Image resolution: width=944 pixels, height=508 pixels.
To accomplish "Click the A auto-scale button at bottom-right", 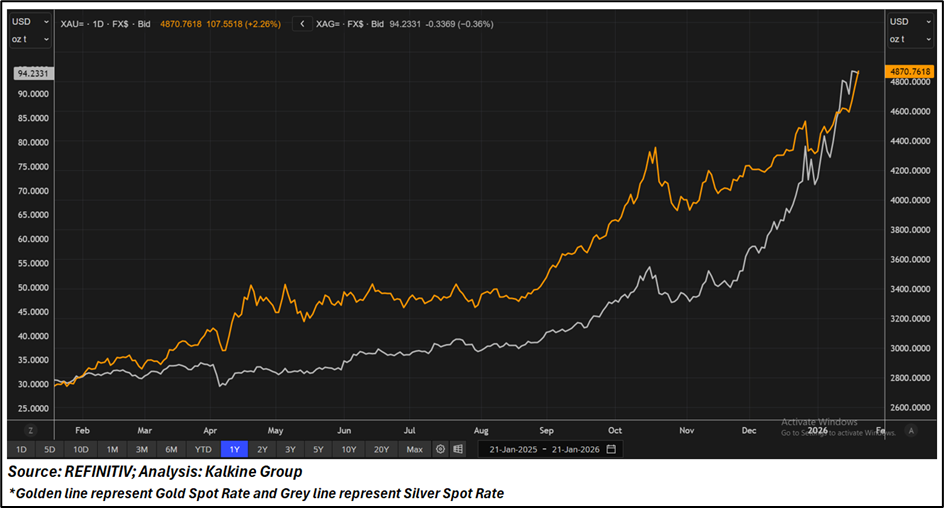I will pos(910,430).
